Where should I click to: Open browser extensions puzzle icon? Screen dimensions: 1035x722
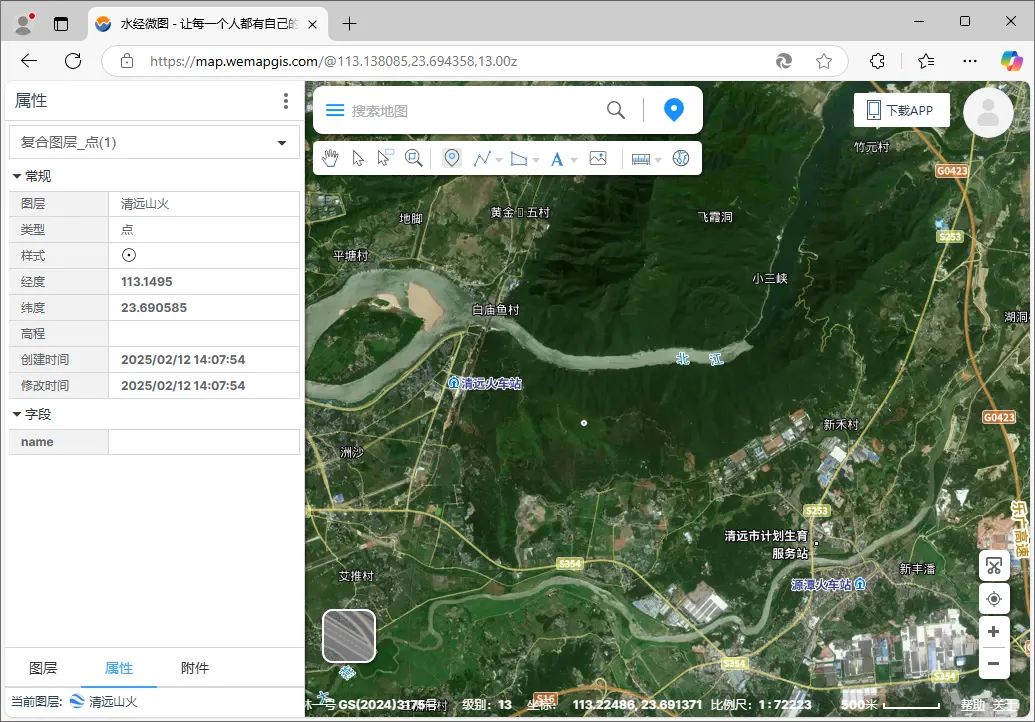[x=877, y=61]
